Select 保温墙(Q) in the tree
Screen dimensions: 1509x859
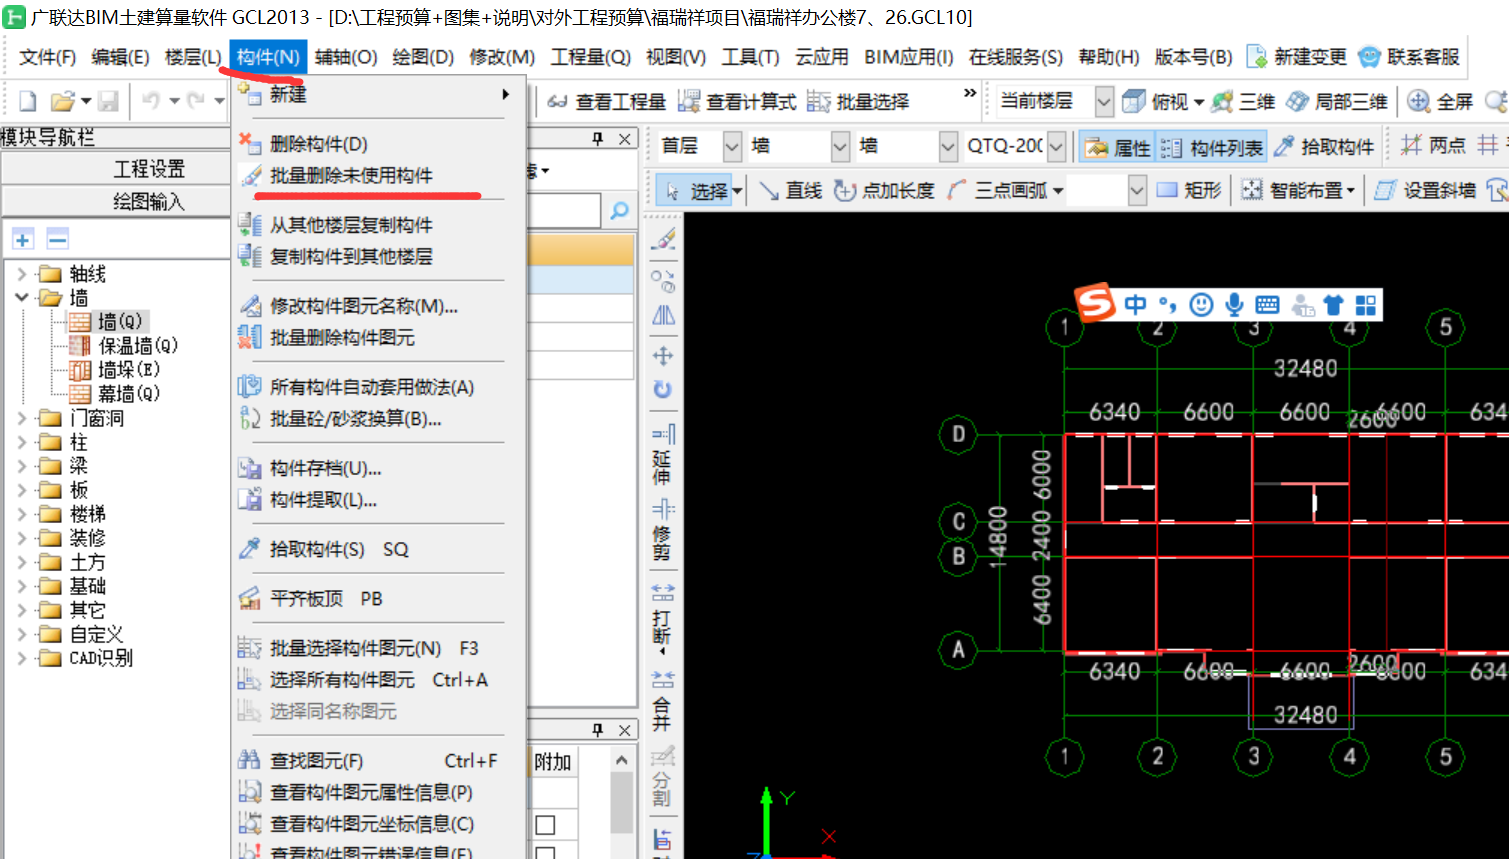[x=137, y=345]
